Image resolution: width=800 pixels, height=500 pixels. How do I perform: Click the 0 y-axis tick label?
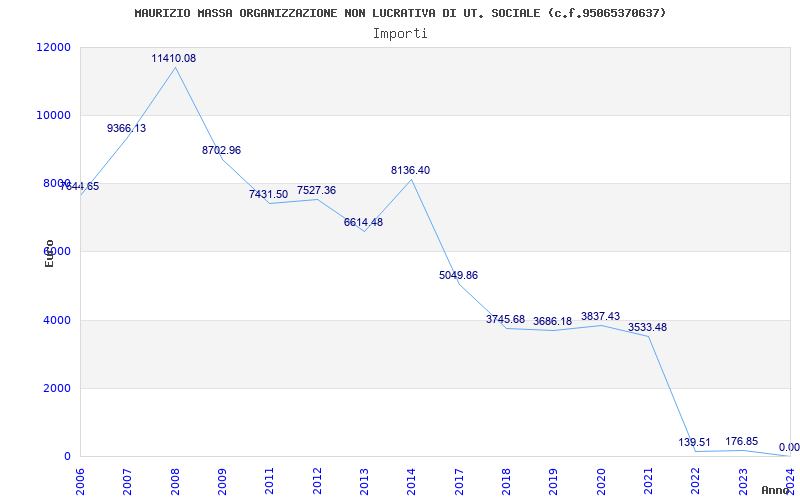pyautogui.click(x=67, y=456)
